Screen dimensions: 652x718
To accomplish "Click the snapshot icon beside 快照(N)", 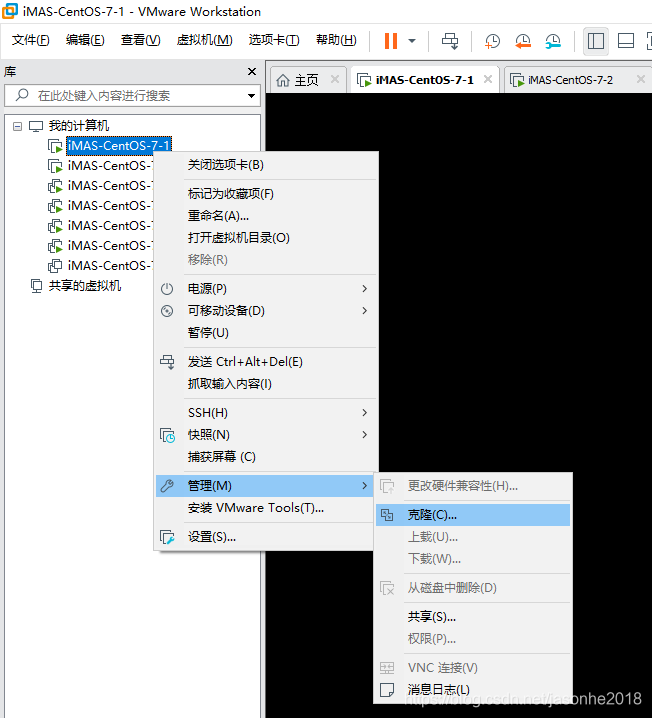I will (167, 435).
